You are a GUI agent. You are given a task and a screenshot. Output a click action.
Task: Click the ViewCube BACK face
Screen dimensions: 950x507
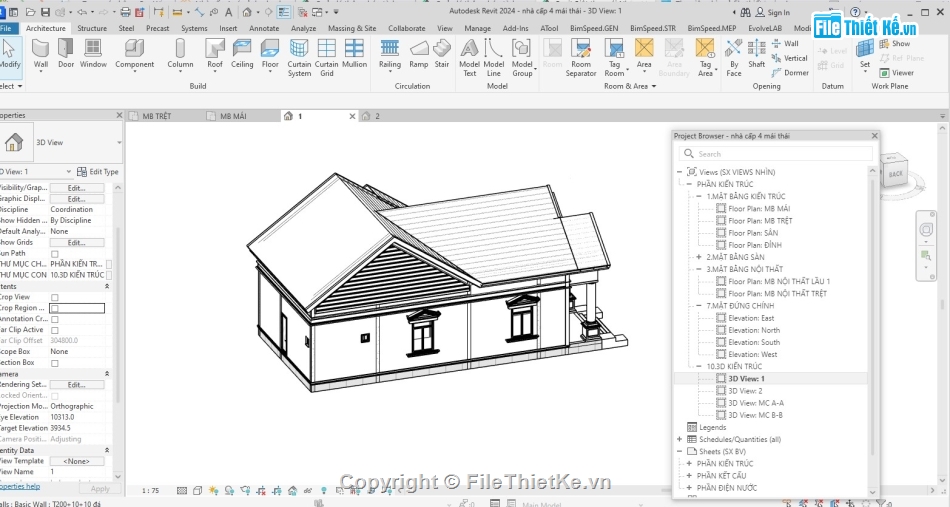[x=895, y=174]
